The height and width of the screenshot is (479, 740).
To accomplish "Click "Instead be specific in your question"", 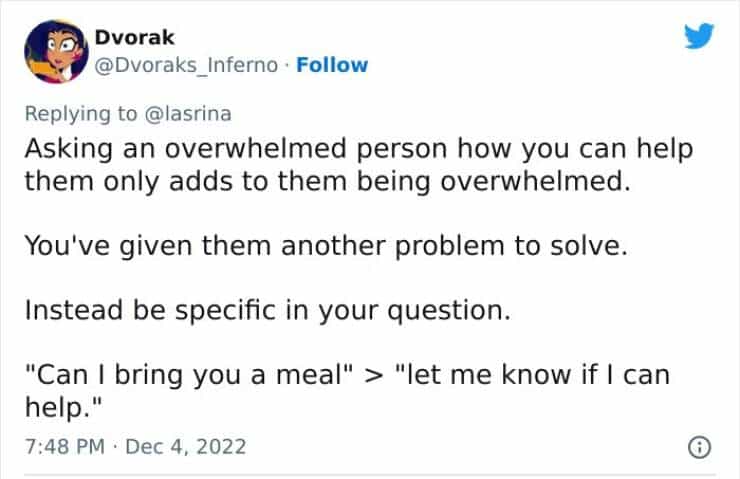I will (x=267, y=311).
